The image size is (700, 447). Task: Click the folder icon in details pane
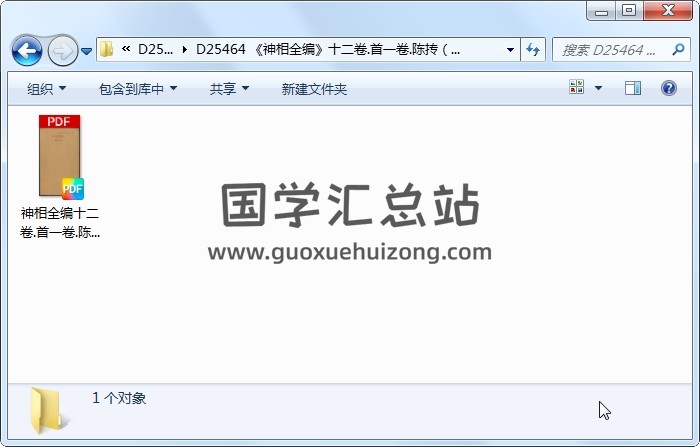pos(47,411)
